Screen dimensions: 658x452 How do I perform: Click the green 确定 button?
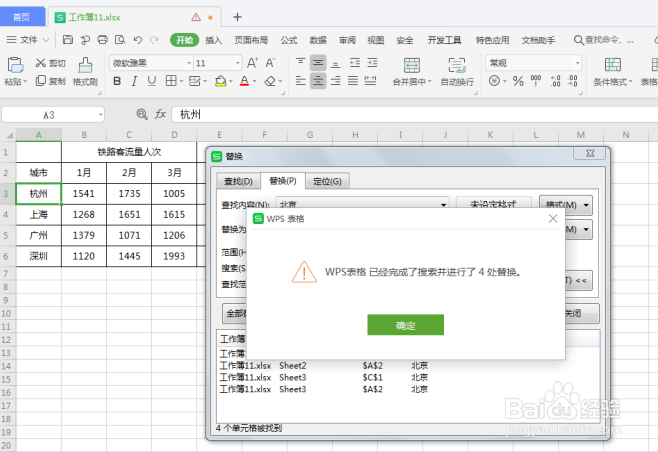405,325
